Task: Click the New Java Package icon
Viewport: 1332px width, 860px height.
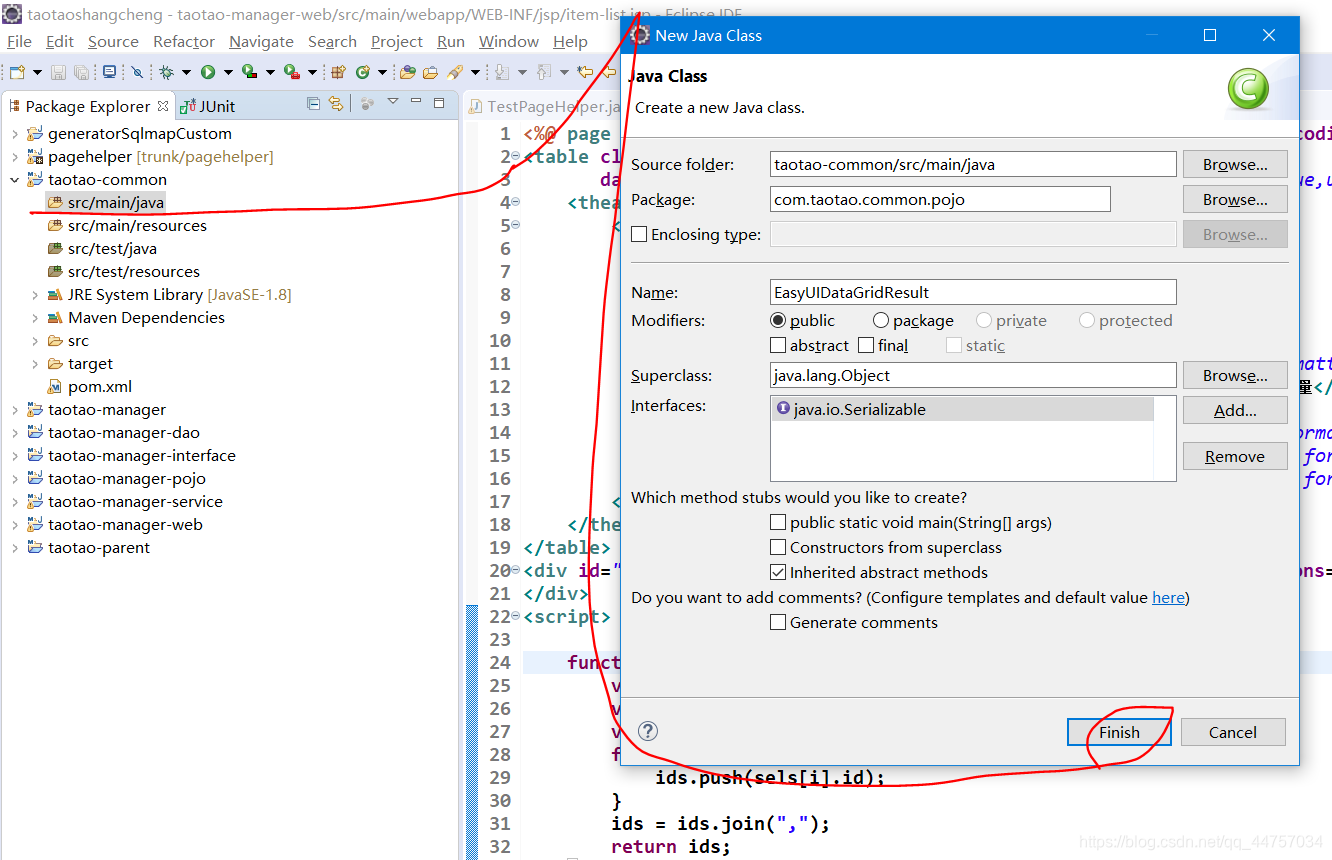Action: (337, 72)
